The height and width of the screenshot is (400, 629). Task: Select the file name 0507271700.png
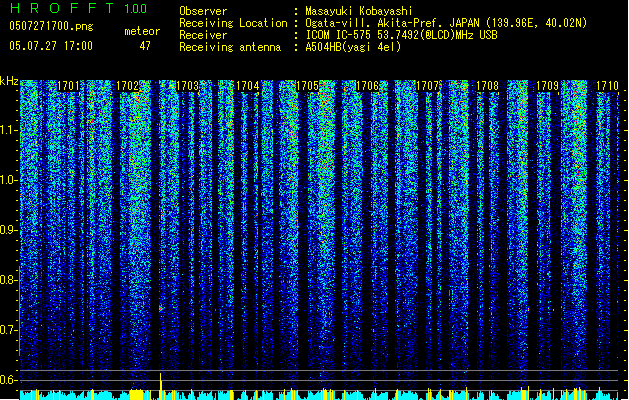coord(51,26)
